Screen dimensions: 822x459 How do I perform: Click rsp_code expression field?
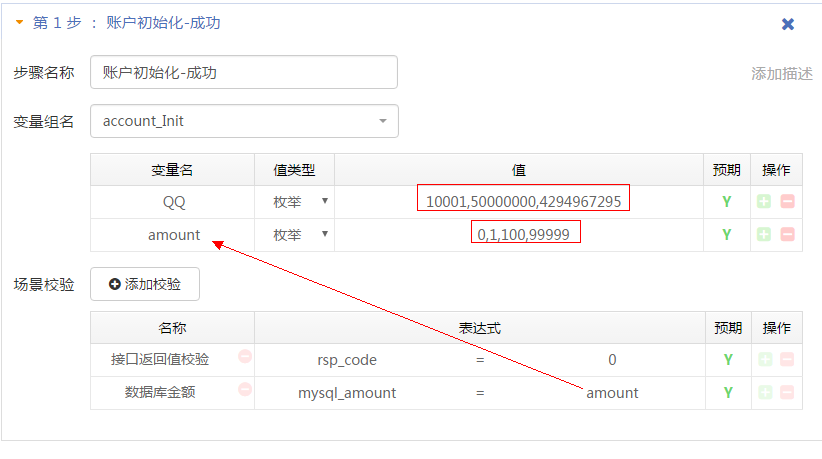pos(347,360)
